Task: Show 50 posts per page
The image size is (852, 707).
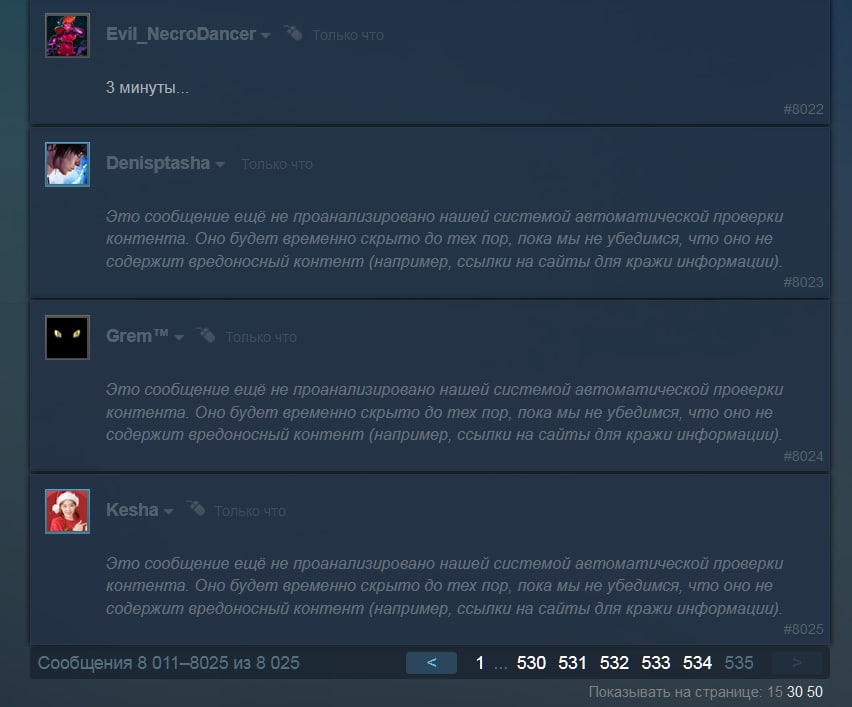Action: (x=815, y=692)
